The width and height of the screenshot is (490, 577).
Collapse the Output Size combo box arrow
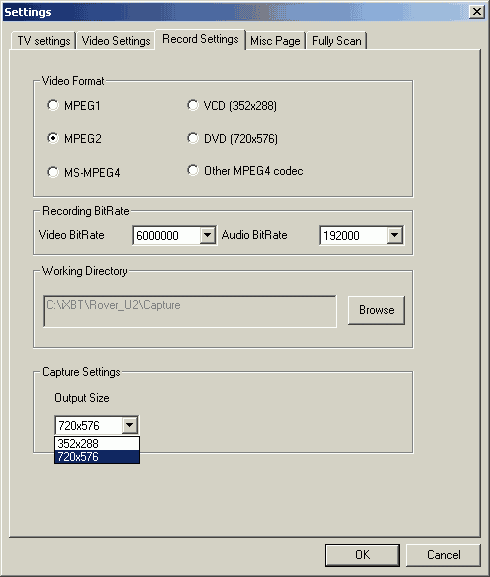(130, 425)
